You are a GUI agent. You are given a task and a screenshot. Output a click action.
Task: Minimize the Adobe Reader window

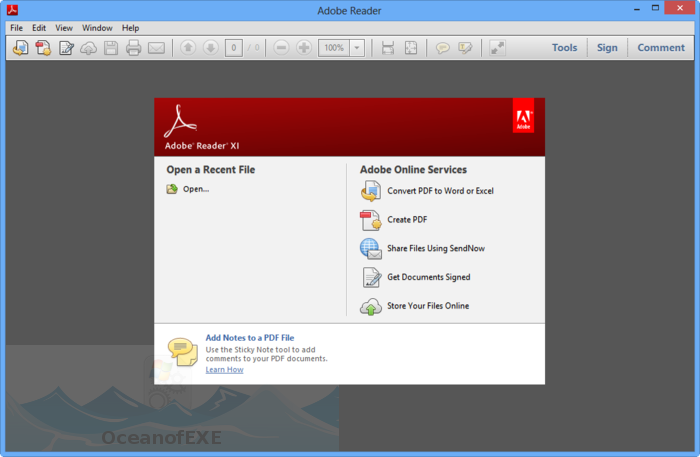pyautogui.click(x=637, y=8)
